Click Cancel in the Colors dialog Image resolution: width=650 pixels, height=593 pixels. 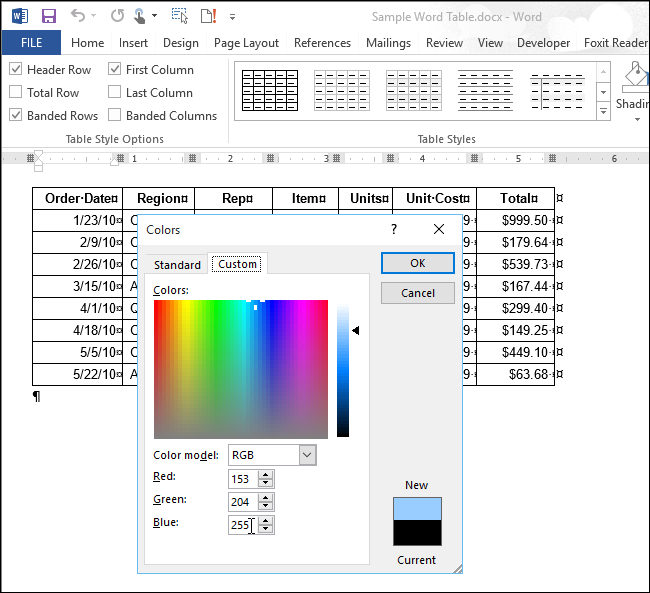coord(418,293)
